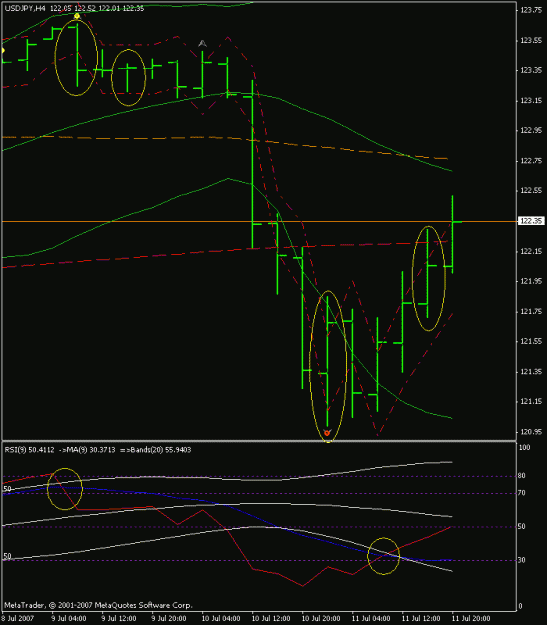547x625 pixels.
Task: Select the orange horizontal price line
Action: 259,221
